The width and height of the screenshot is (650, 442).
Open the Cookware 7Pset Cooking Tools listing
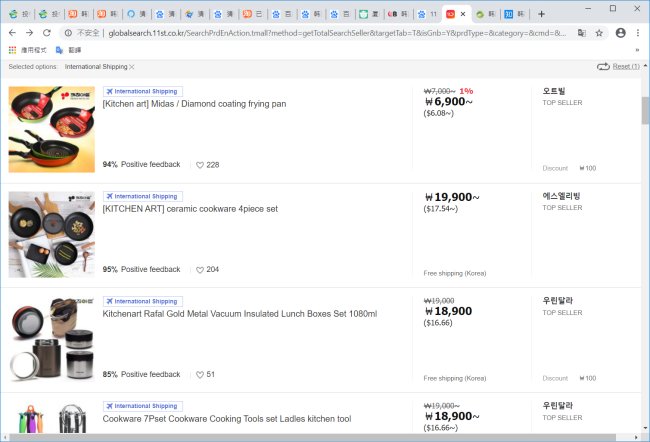(x=226, y=418)
